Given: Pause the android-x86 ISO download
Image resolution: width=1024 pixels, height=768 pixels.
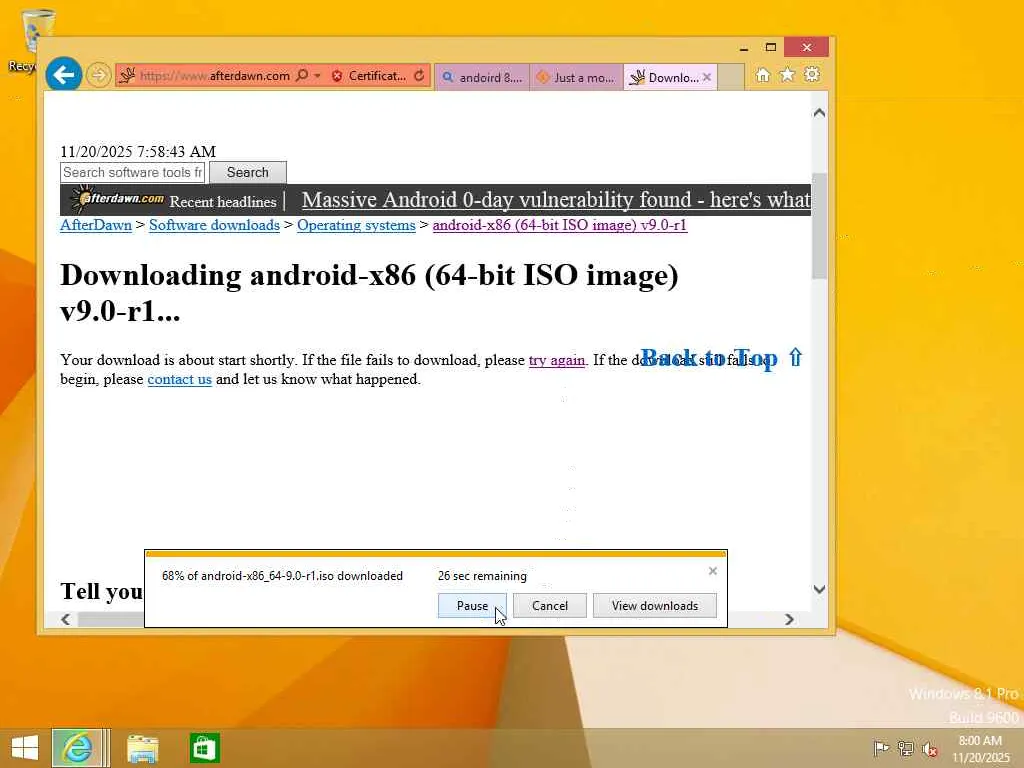Looking at the screenshot, I should click(472, 606).
